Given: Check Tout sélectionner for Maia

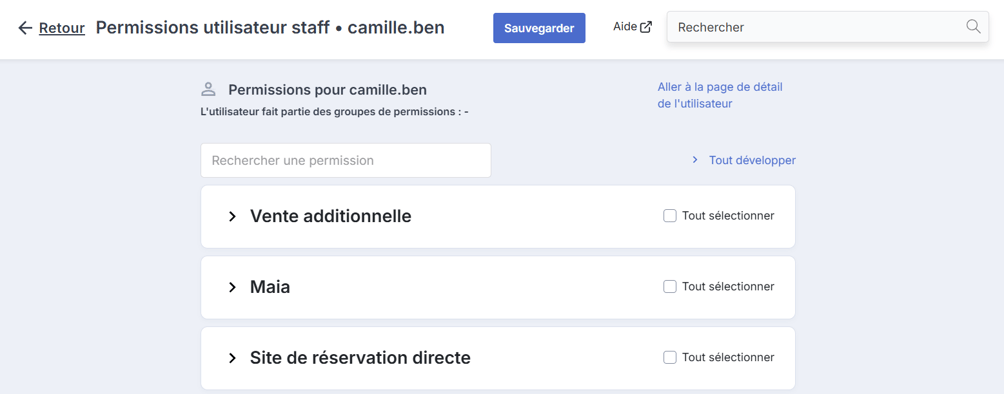Looking at the screenshot, I should pyautogui.click(x=670, y=286).
